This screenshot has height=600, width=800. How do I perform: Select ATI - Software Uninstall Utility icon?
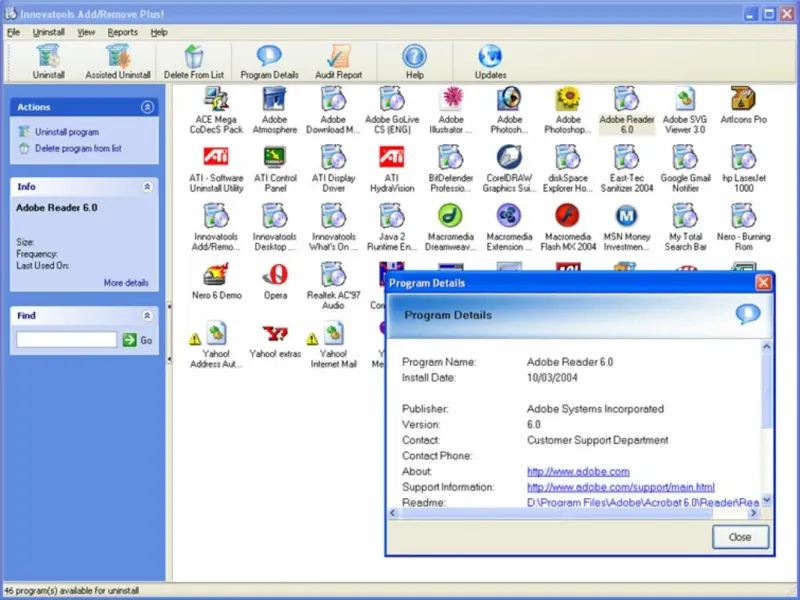pyautogui.click(x=216, y=169)
